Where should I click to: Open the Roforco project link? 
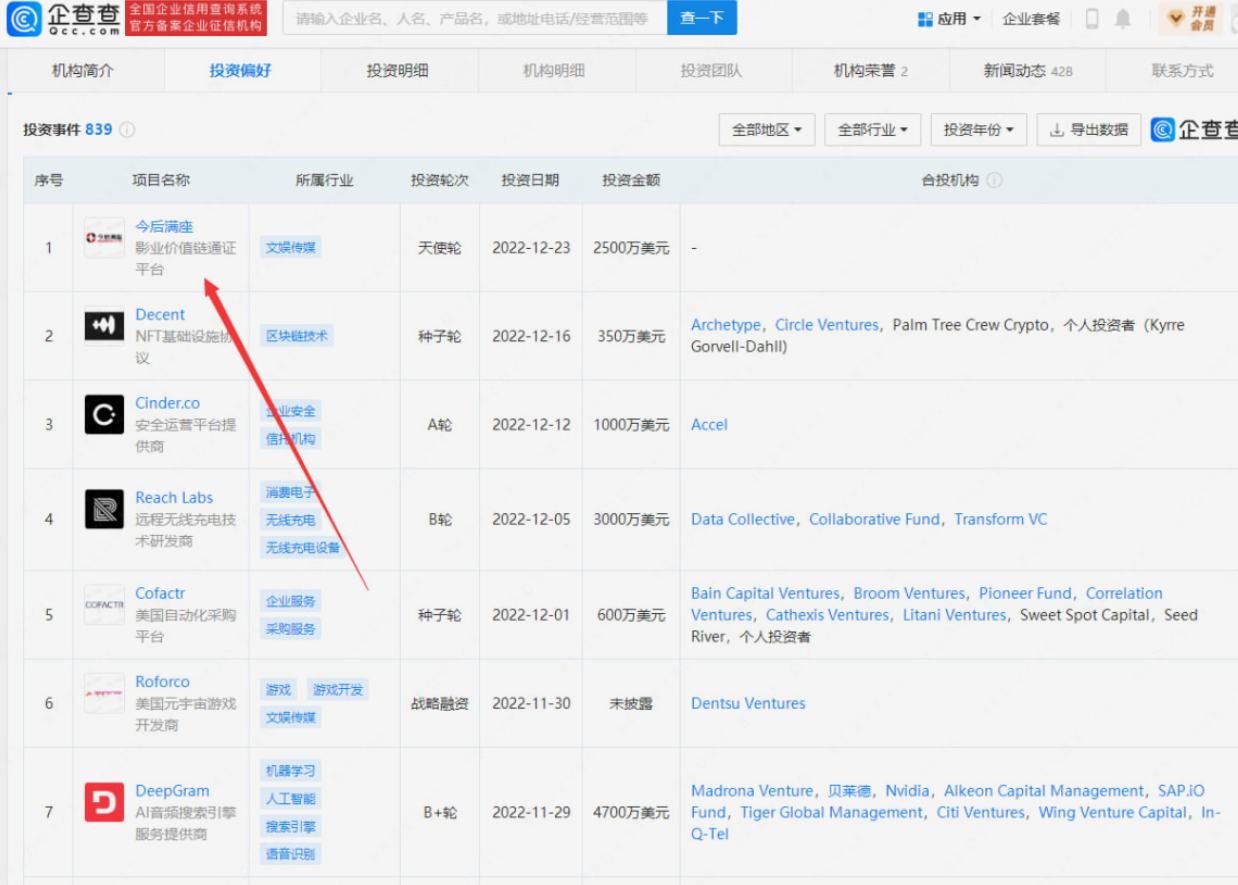(162, 682)
